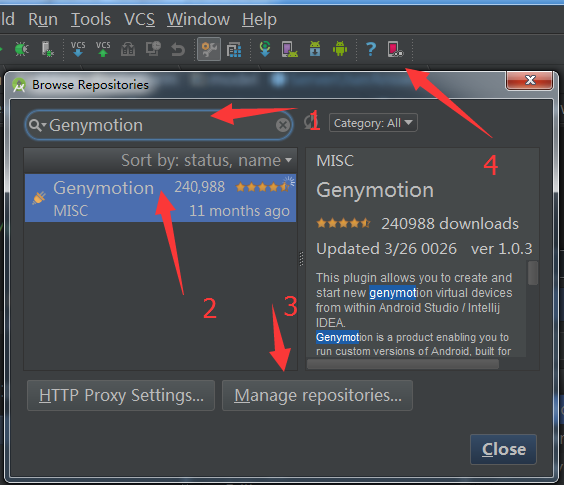564x485 pixels.
Task: Open Genymotion Device Manager toolbar icon
Action: [395, 49]
